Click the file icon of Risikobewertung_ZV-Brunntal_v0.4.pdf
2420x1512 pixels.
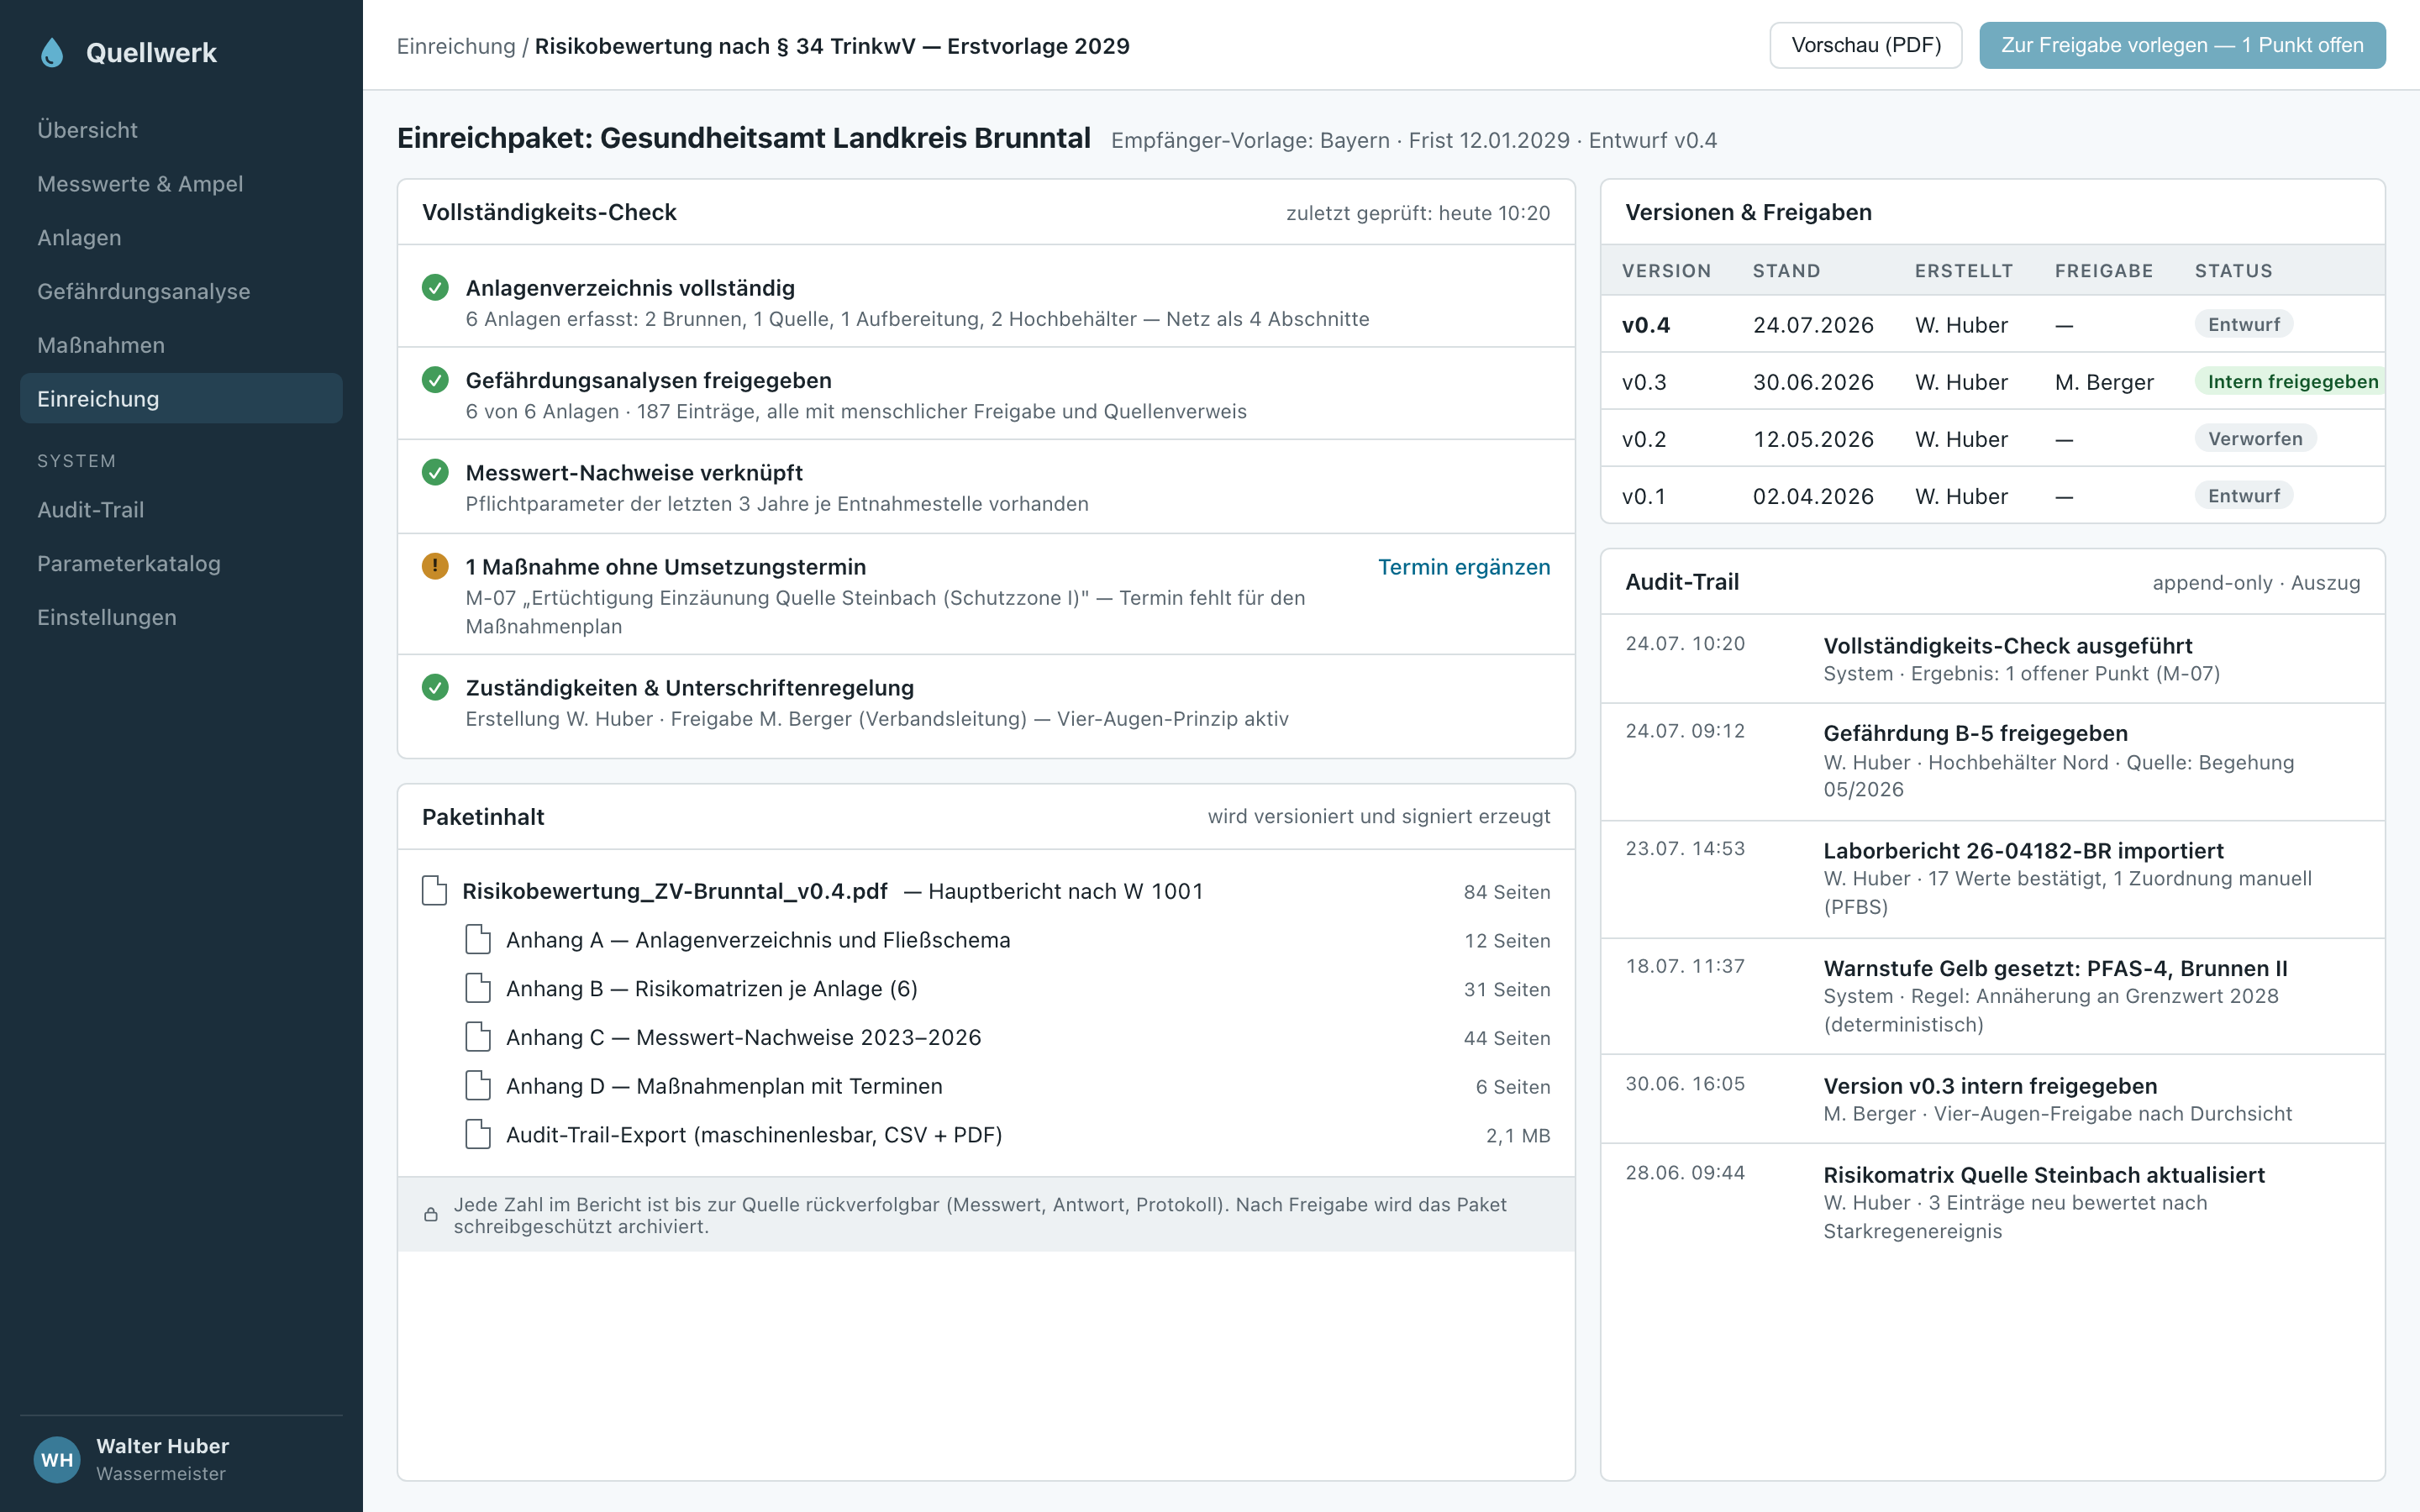pos(434,890)
